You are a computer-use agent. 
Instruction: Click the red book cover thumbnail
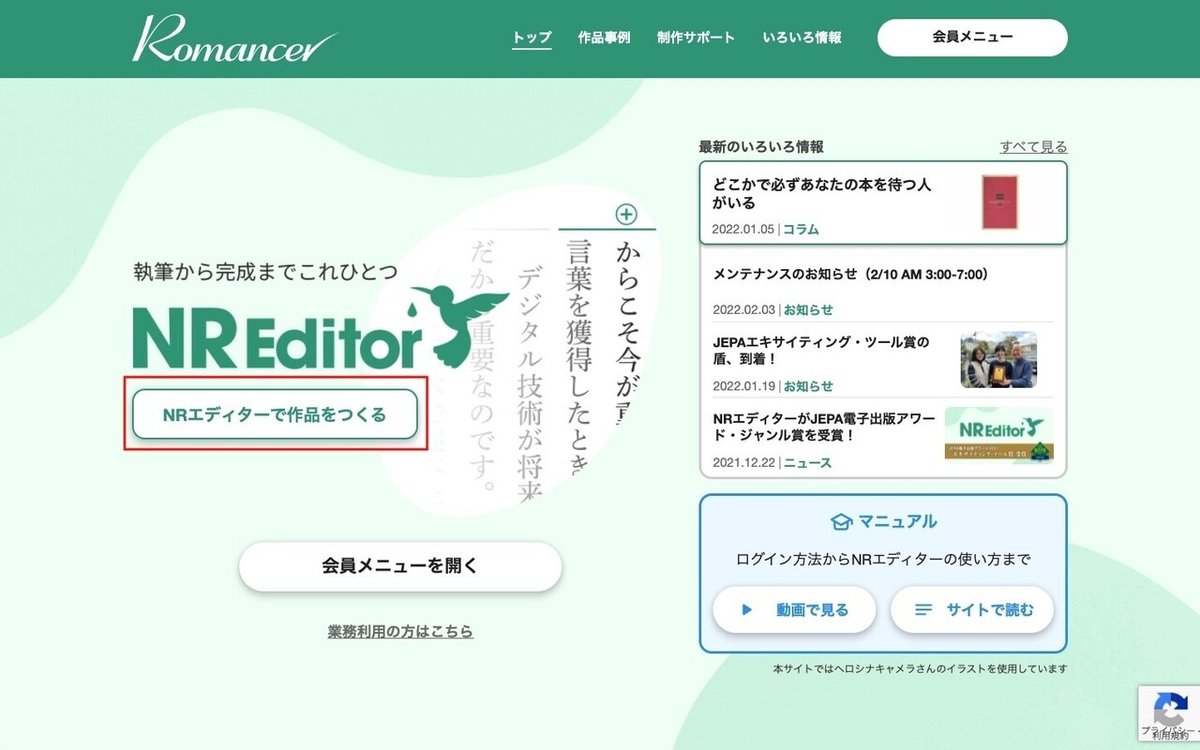click(1002, 204)
